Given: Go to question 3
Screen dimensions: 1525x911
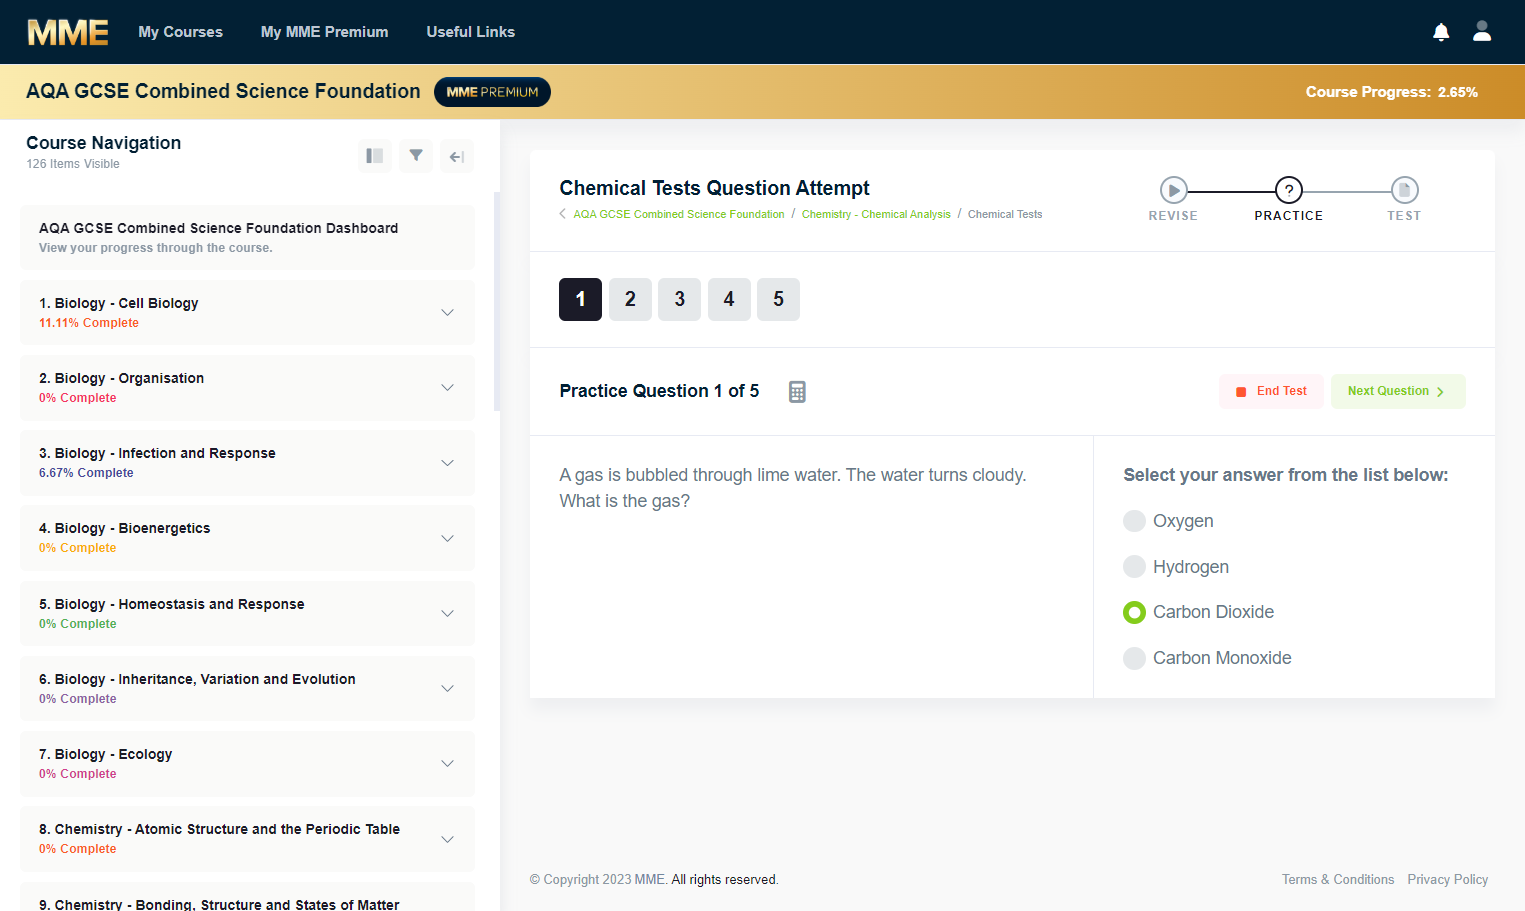Looking at the screenshot, I should coord(680,299).
